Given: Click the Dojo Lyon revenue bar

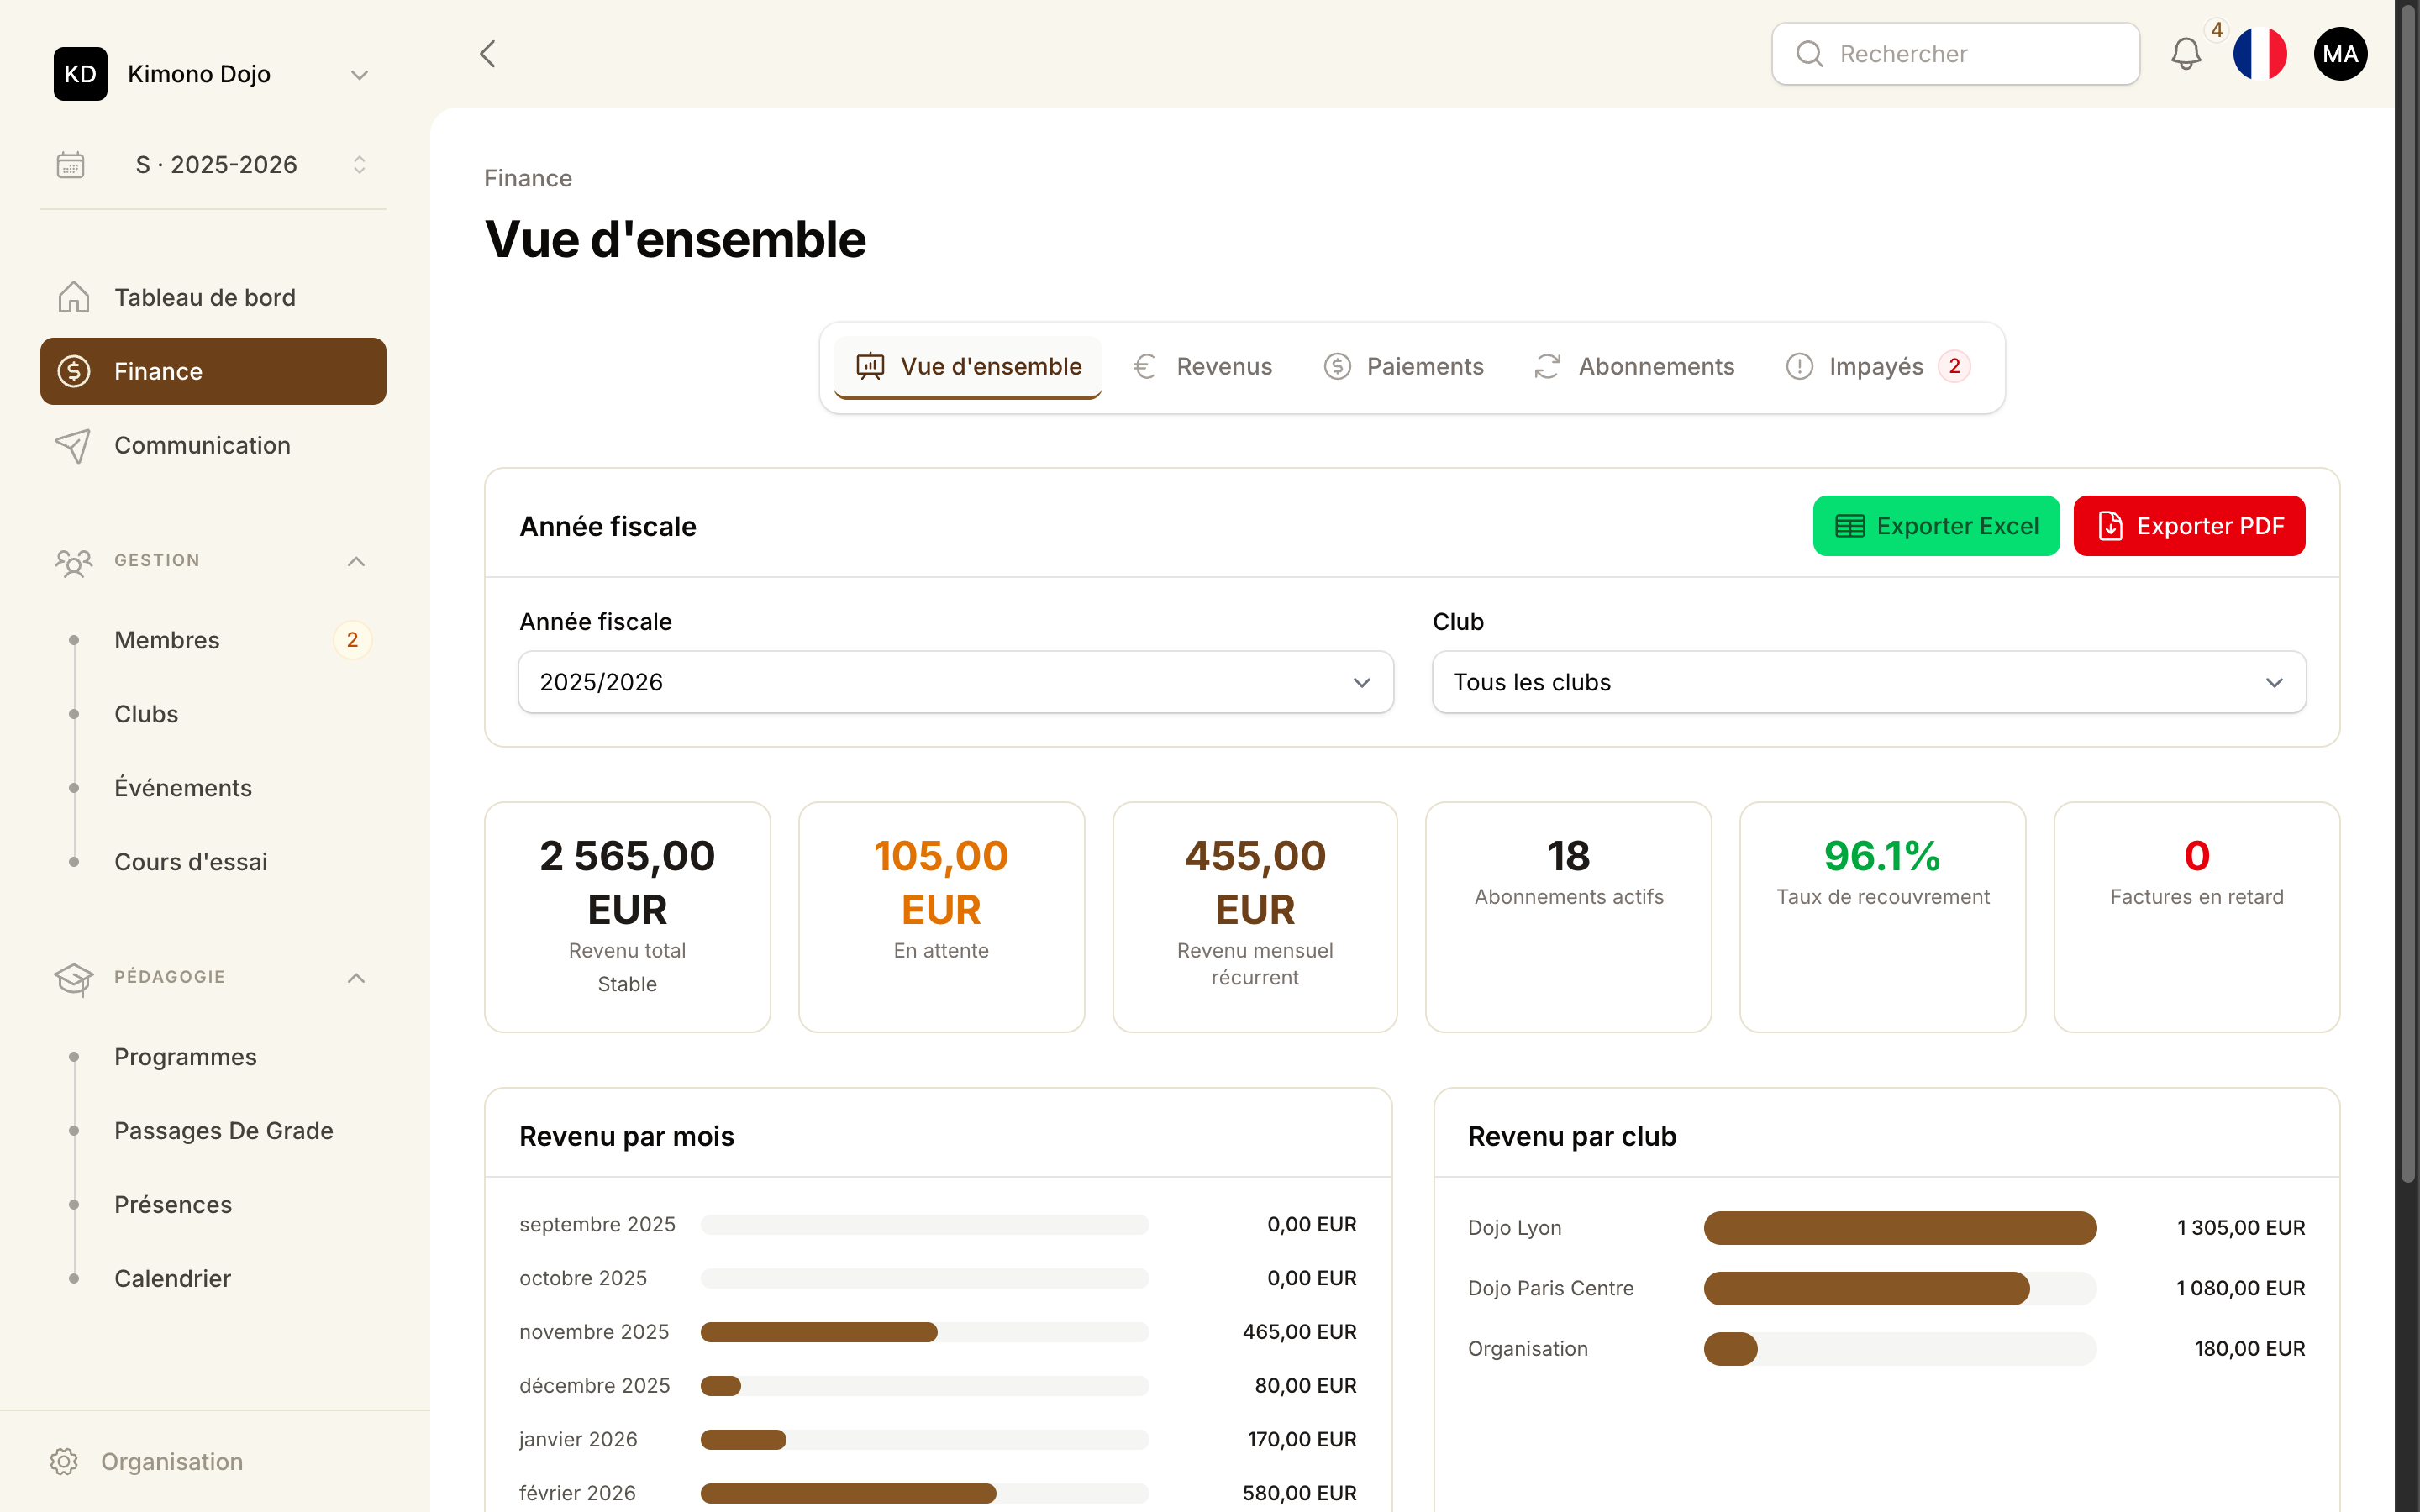Looking at the screenshot, I should click(1899, 1227).
